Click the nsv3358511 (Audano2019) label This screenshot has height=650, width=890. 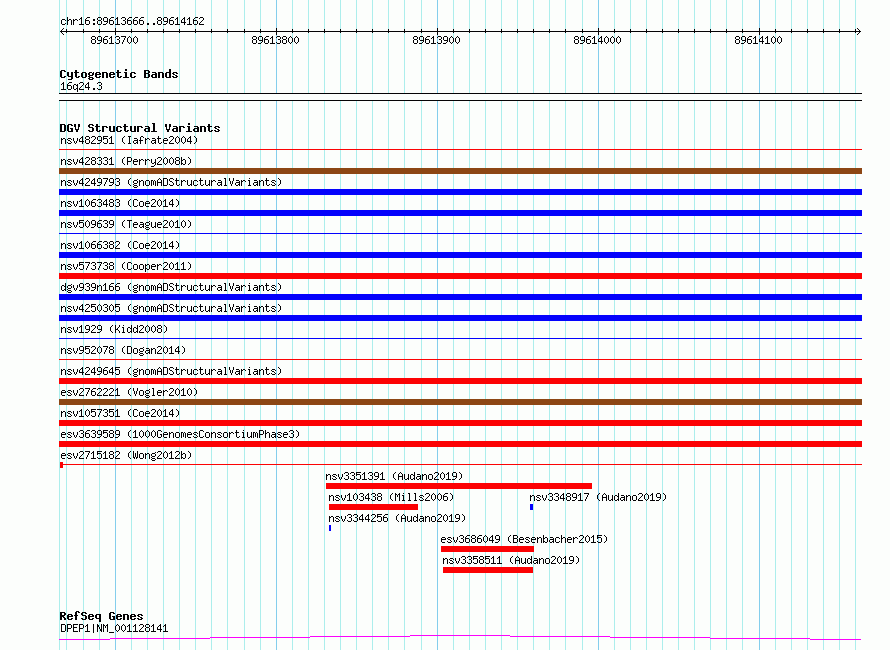[x=511, y=560]
